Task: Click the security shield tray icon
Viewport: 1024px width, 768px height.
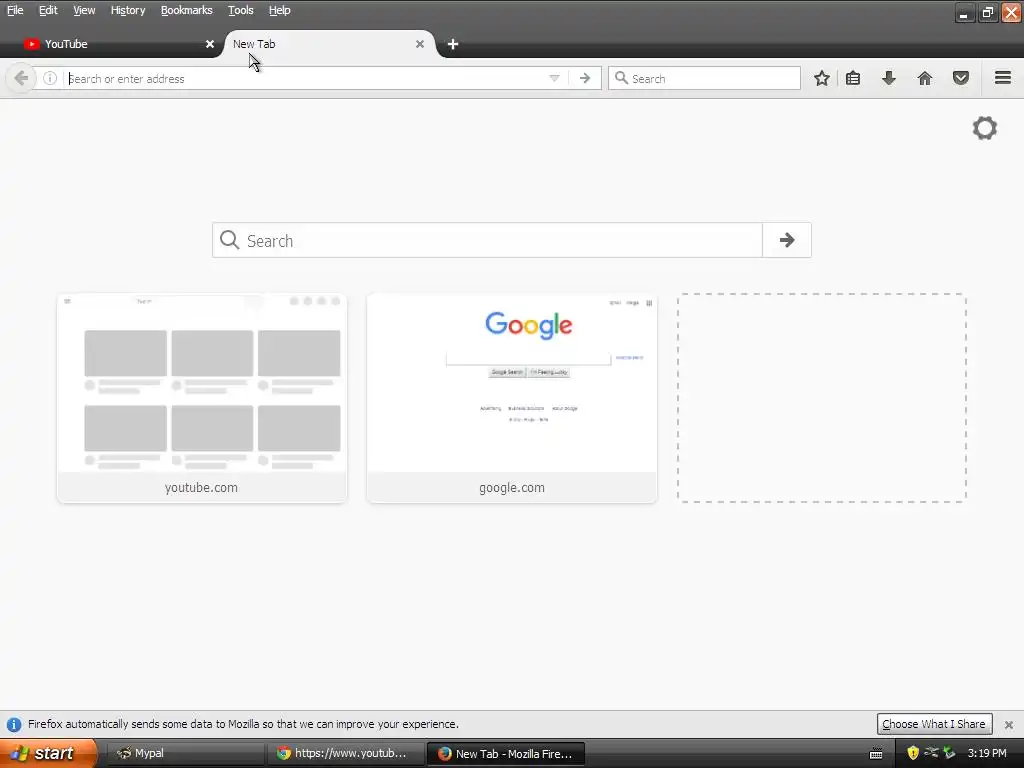Action: 912,753
